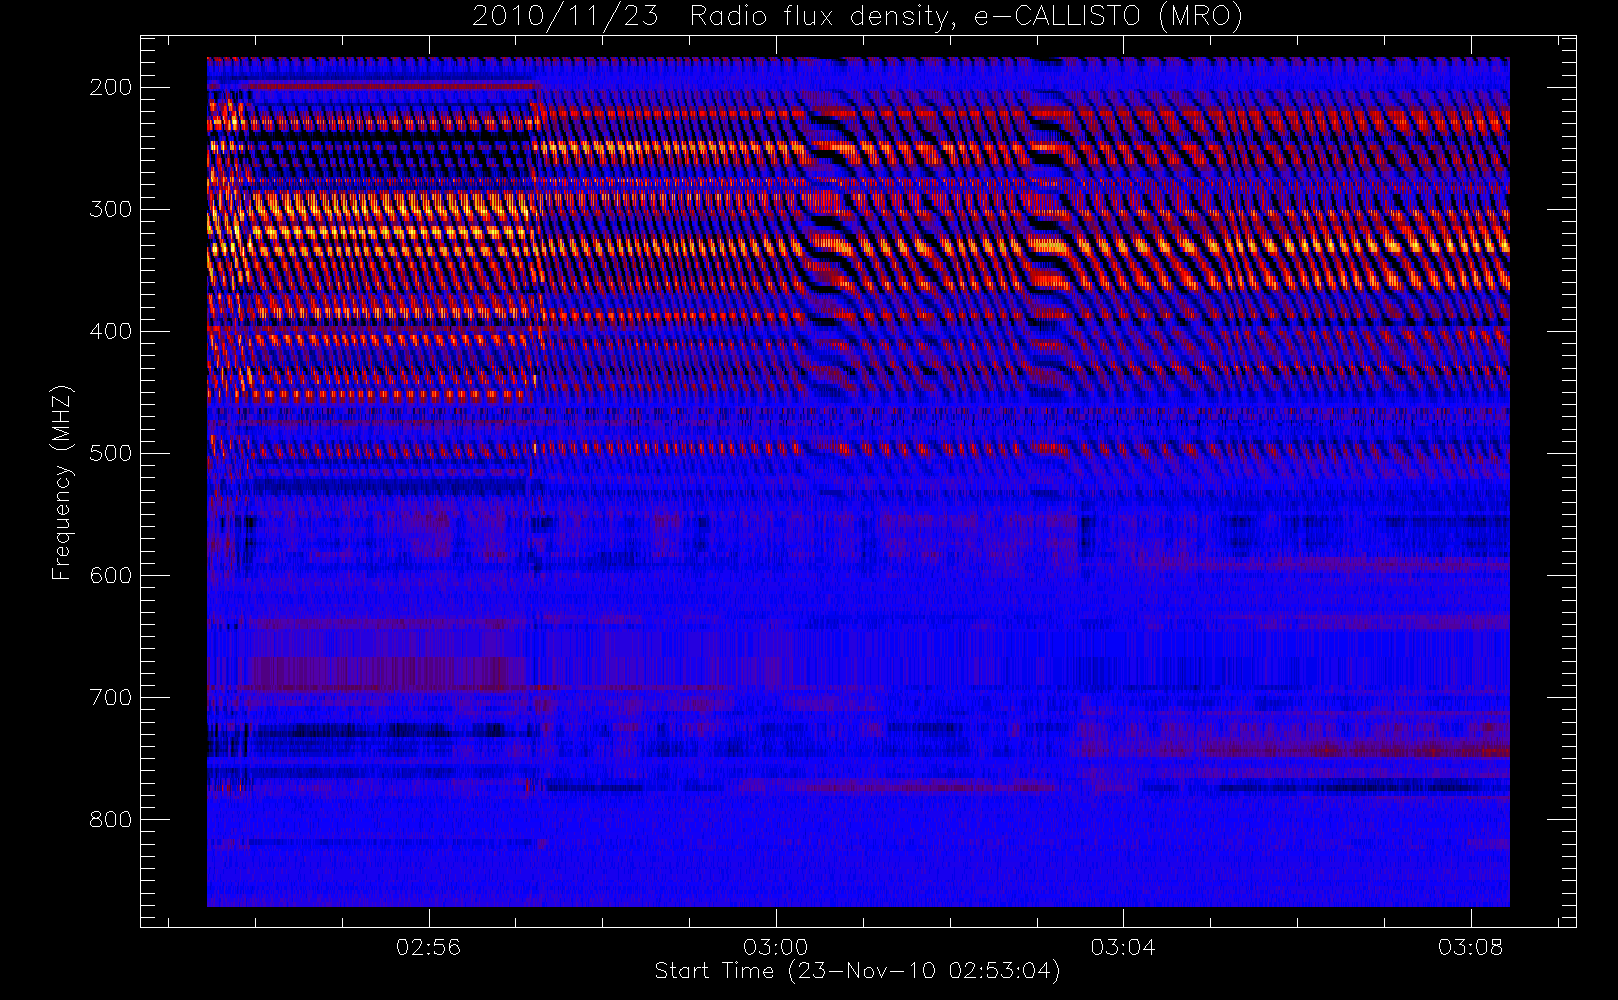Click the 03:08 time tick label
Screen dimensions: 1618x1000
coord(1471,947)
